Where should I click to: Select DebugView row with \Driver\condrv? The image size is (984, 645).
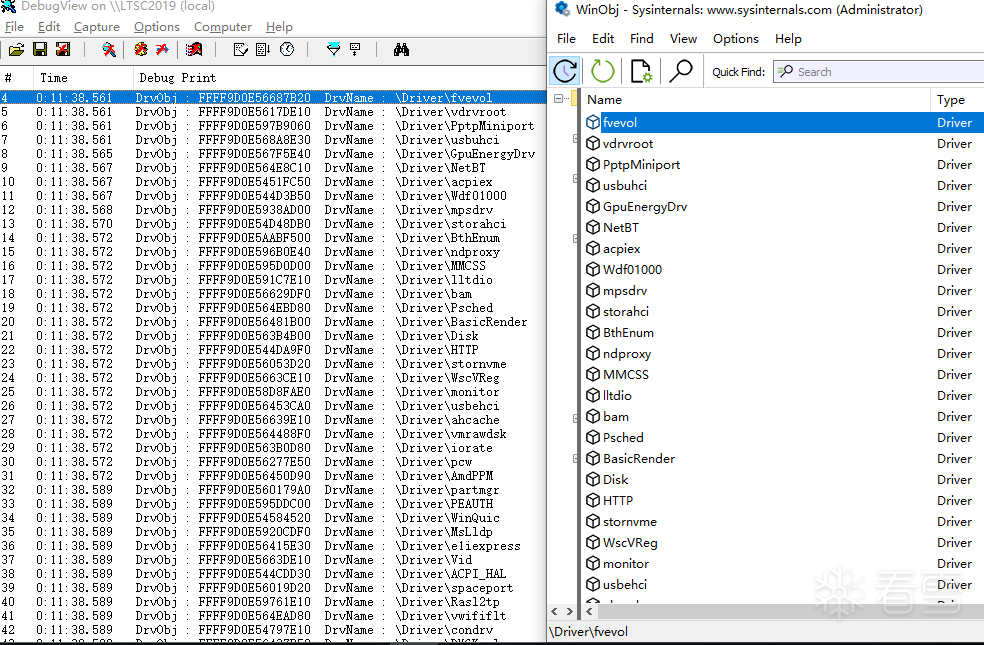point(273,629)
